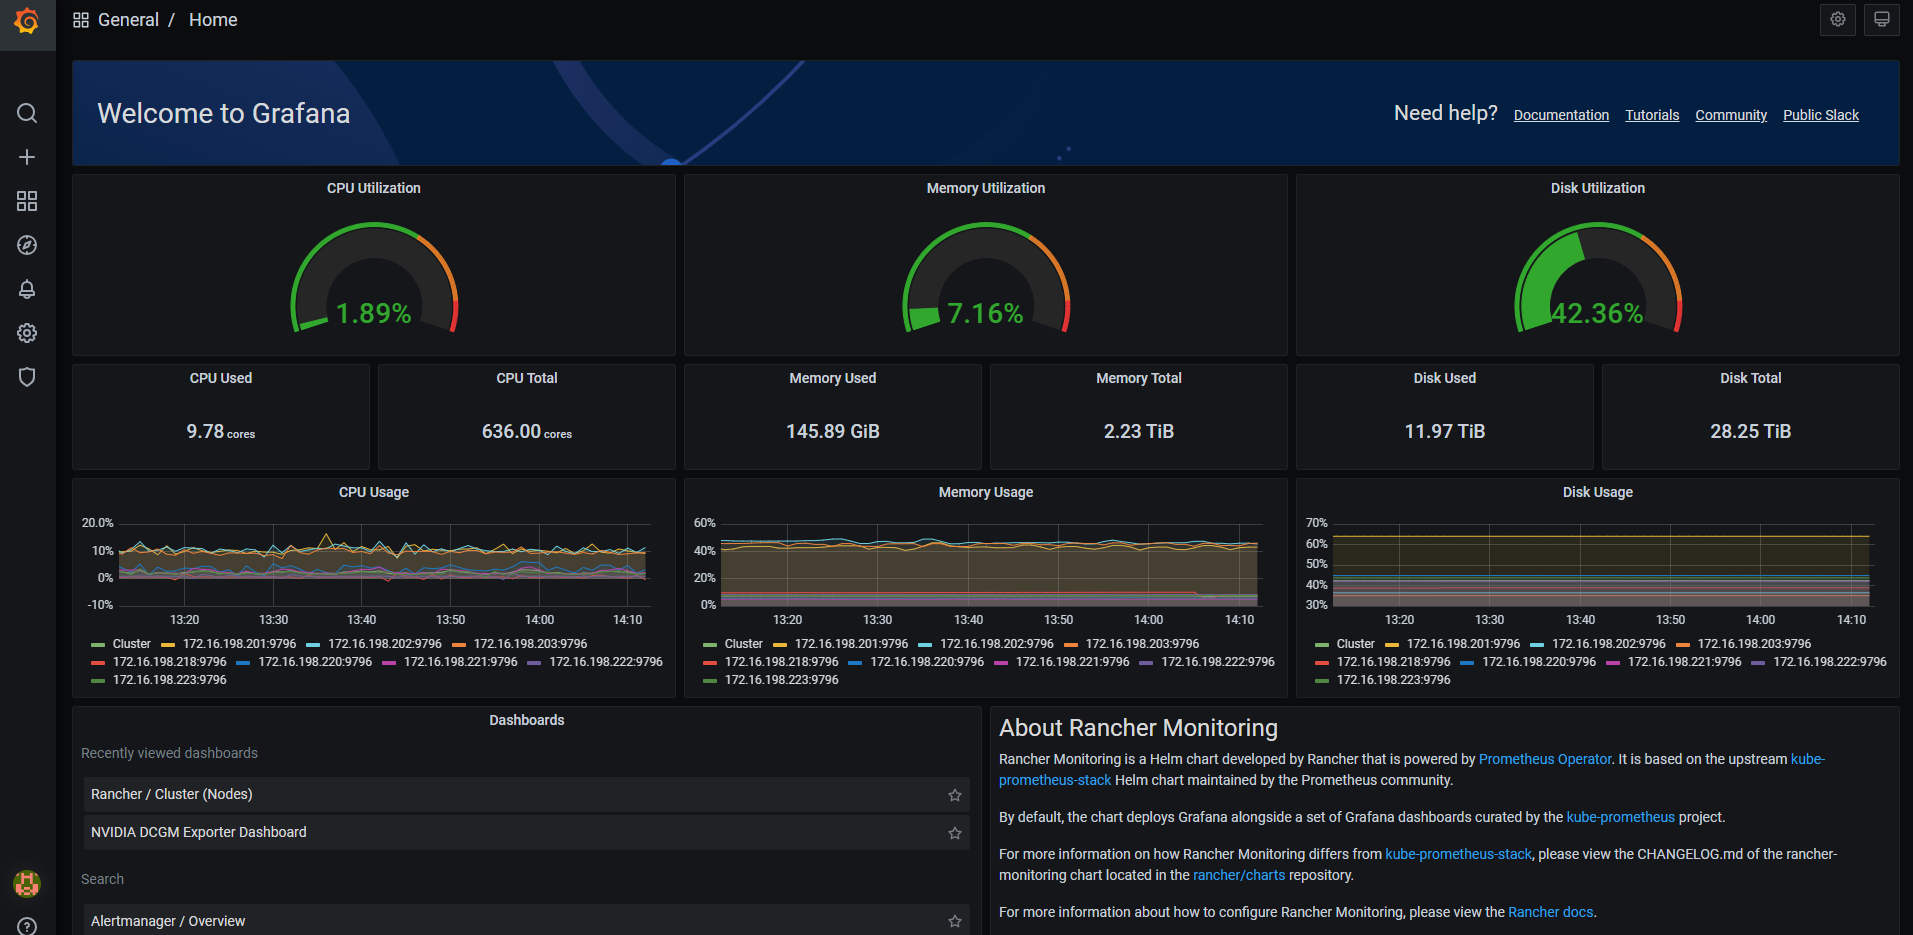Open the CPU Total panel title menu

pos(527,378)
